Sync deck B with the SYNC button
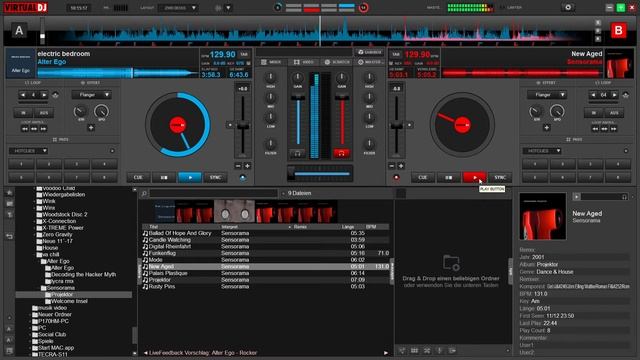This screenshot has width=640, height=360. (x=500, y=178)
